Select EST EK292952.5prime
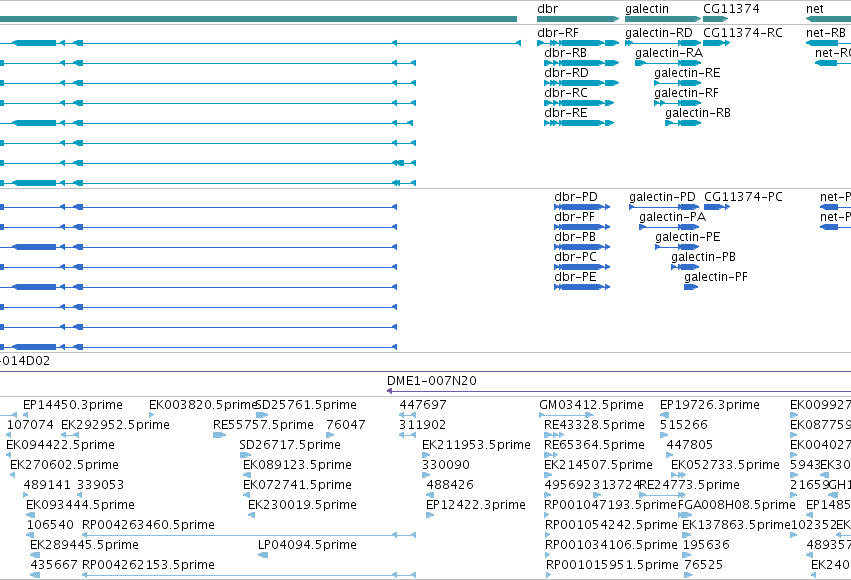Image resolution: width=851 pixels, height=580 pixels. coord(116,424)
